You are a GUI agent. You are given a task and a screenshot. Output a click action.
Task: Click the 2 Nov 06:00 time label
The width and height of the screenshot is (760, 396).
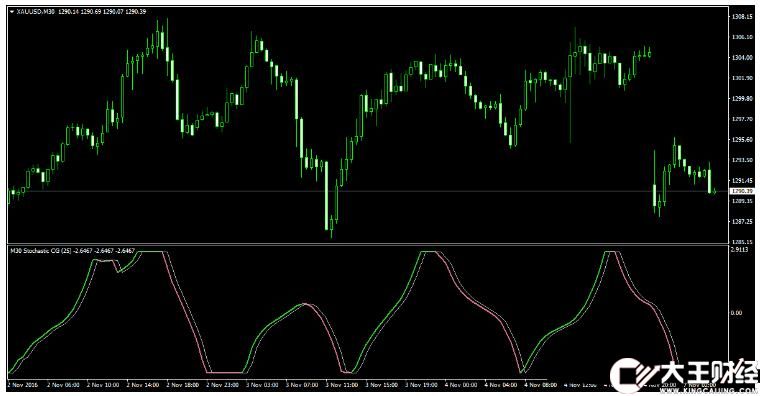(x=63, y=385)
